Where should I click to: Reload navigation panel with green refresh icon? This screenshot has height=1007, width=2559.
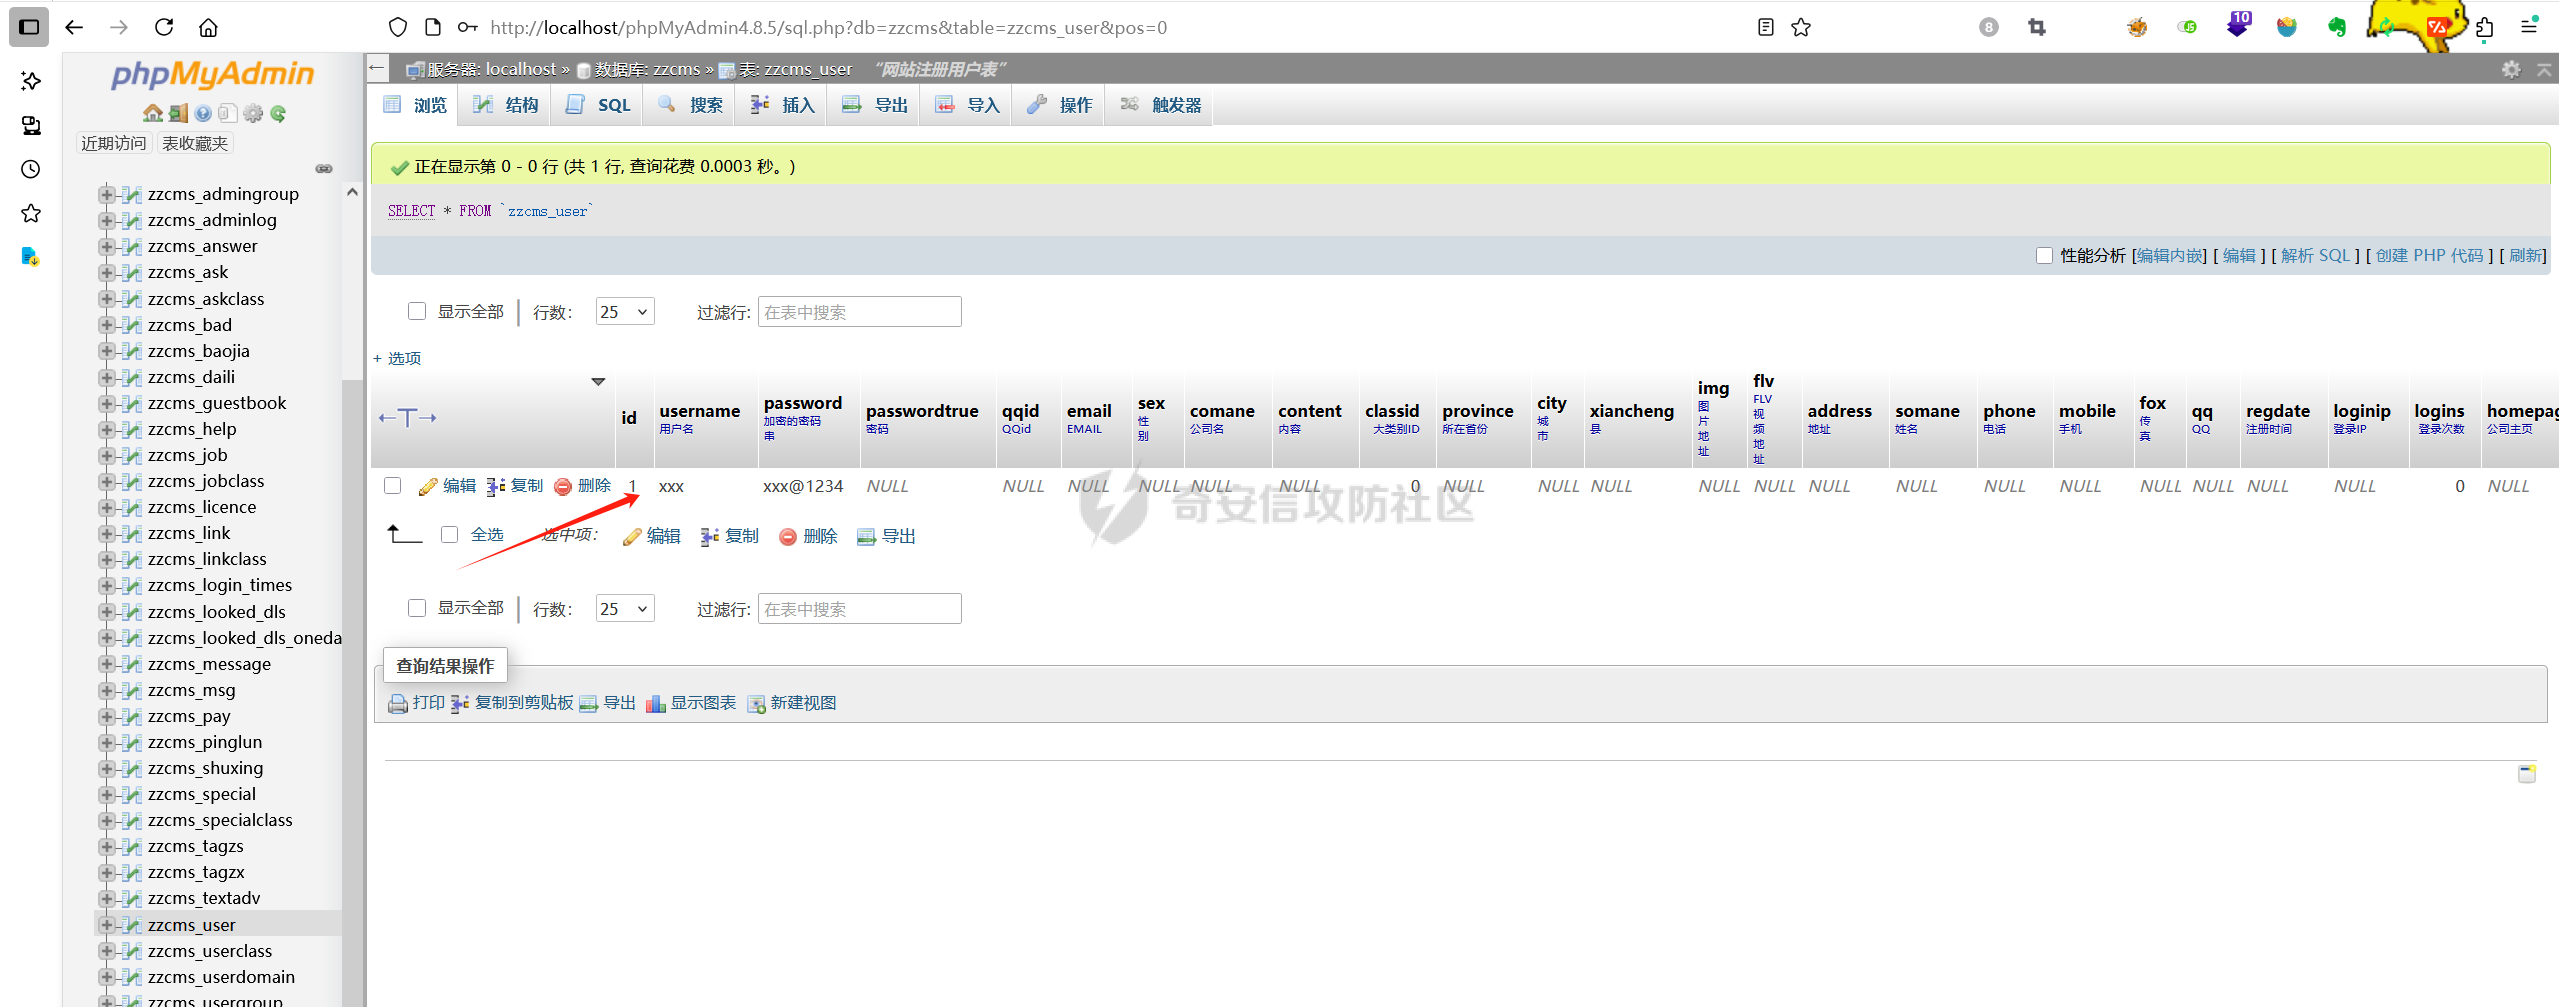coord(278,113)
